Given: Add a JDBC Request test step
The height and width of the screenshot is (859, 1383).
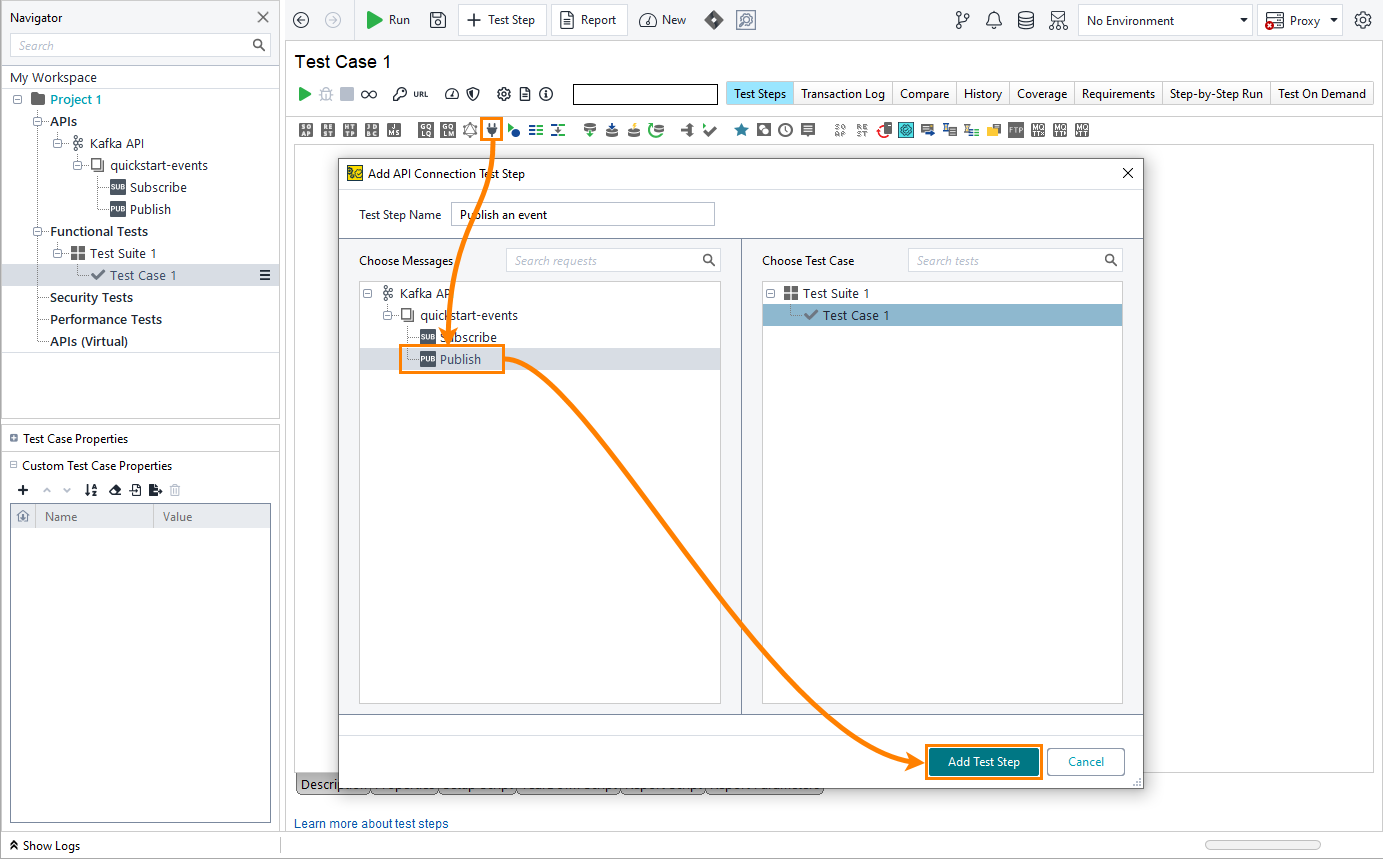Looking at the screenshot, I should (x=370, y=129).
